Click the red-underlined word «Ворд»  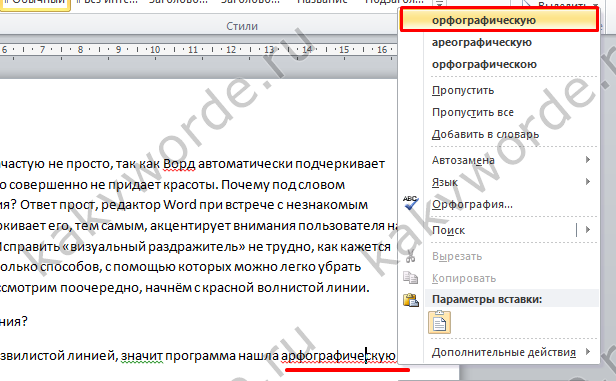179,164
